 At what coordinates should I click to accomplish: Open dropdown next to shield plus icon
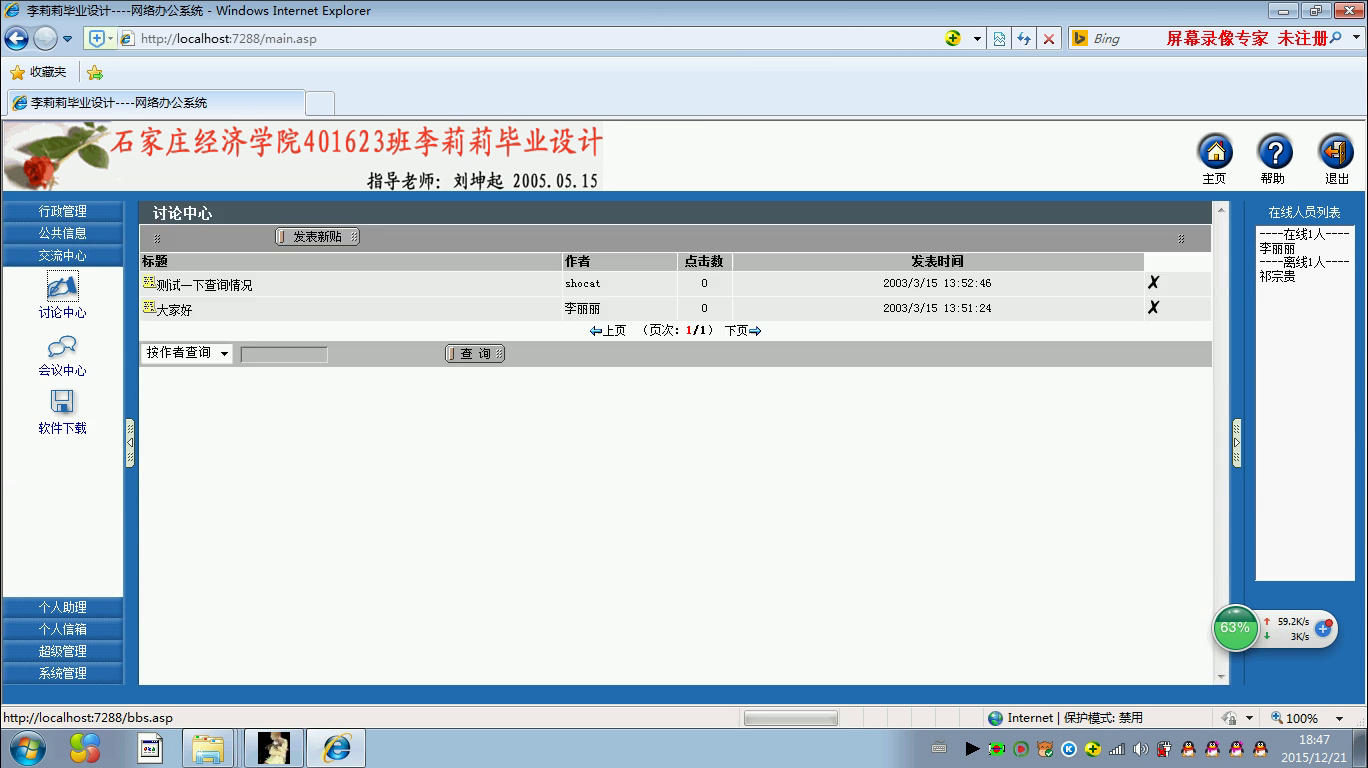coord(111,39)
